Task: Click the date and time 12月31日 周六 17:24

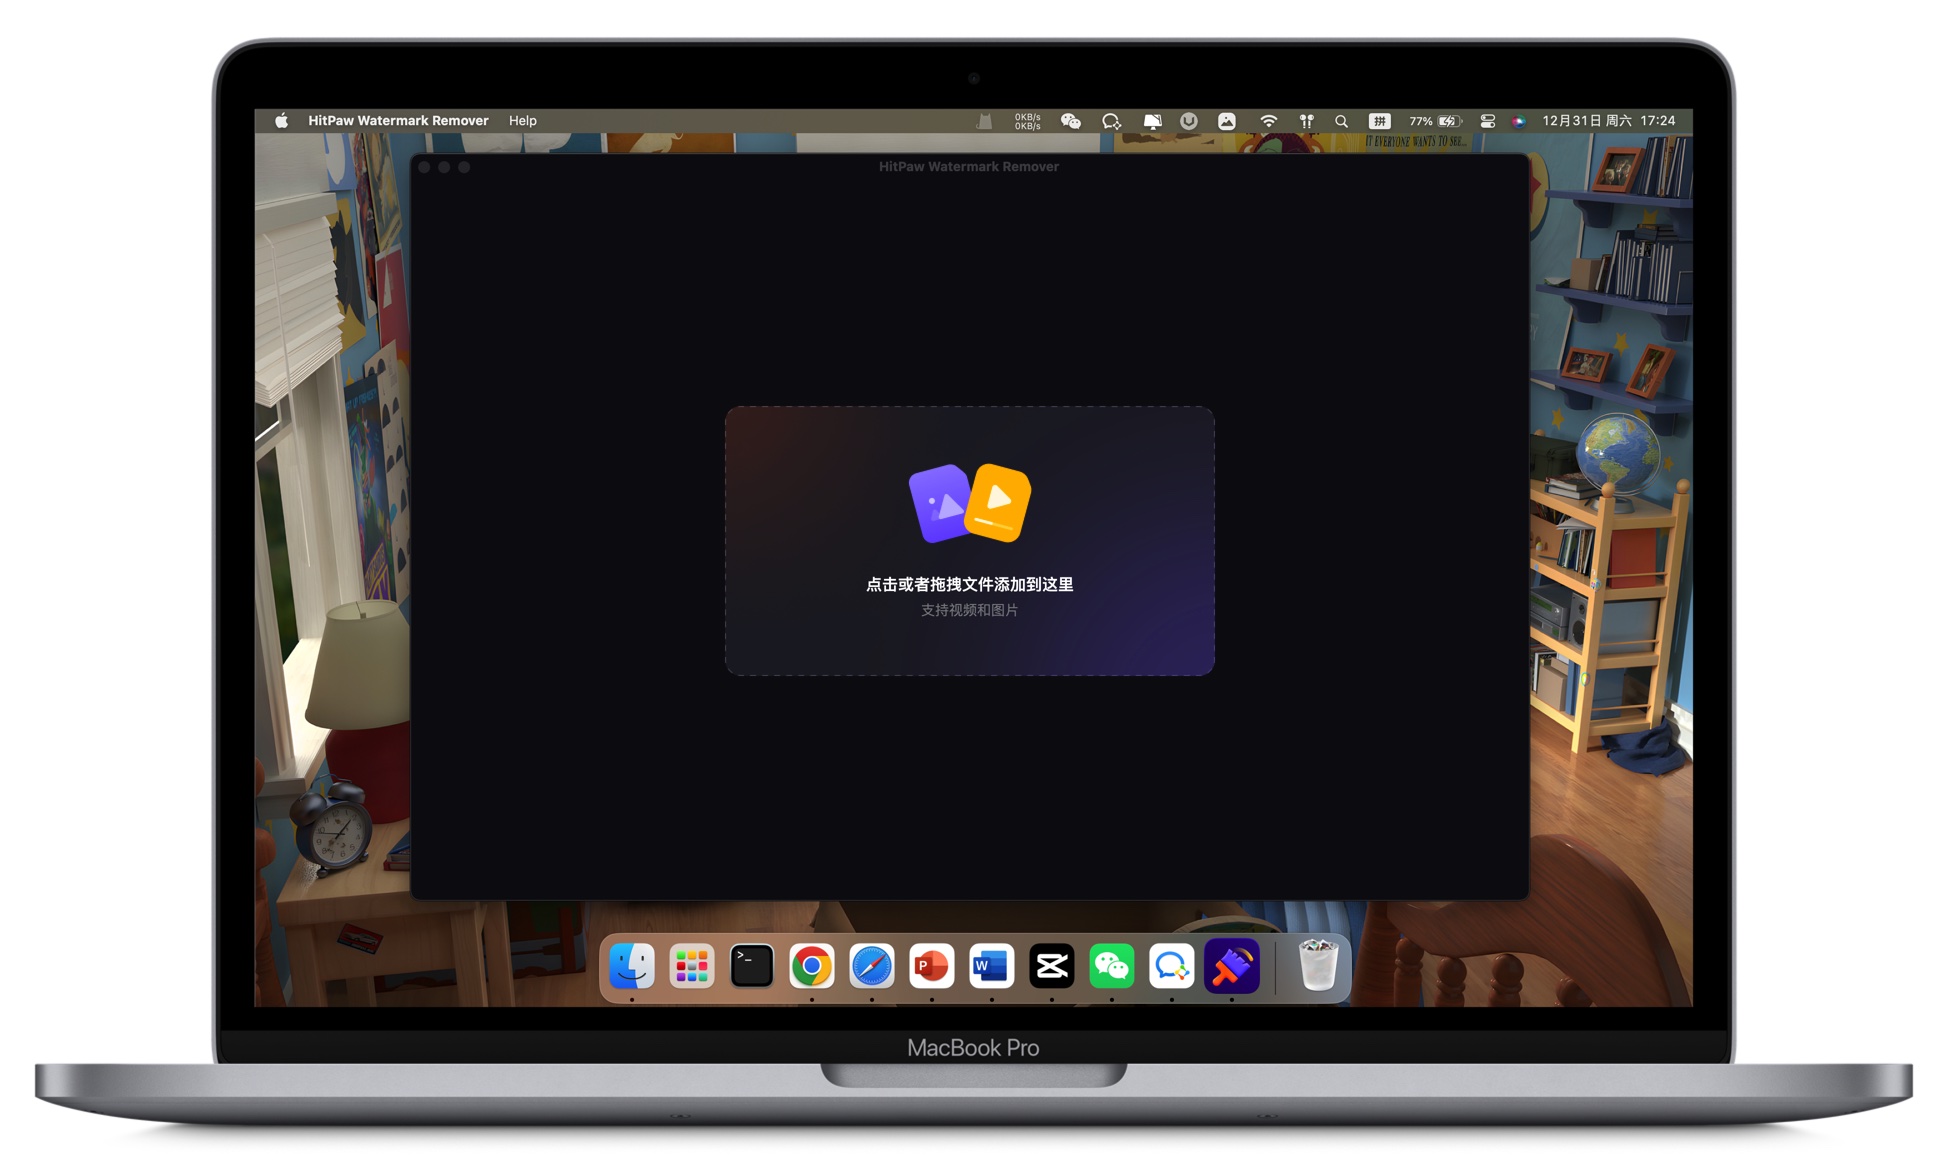Action: (1608, 120)
